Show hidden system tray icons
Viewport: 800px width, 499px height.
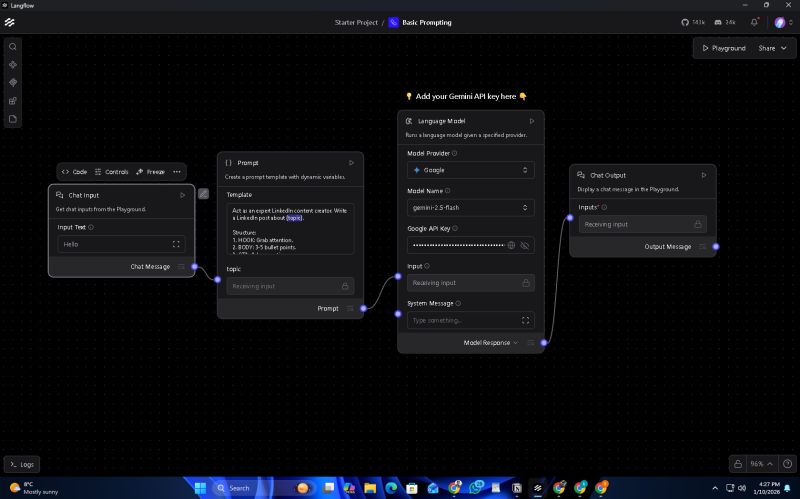[714, 488]
